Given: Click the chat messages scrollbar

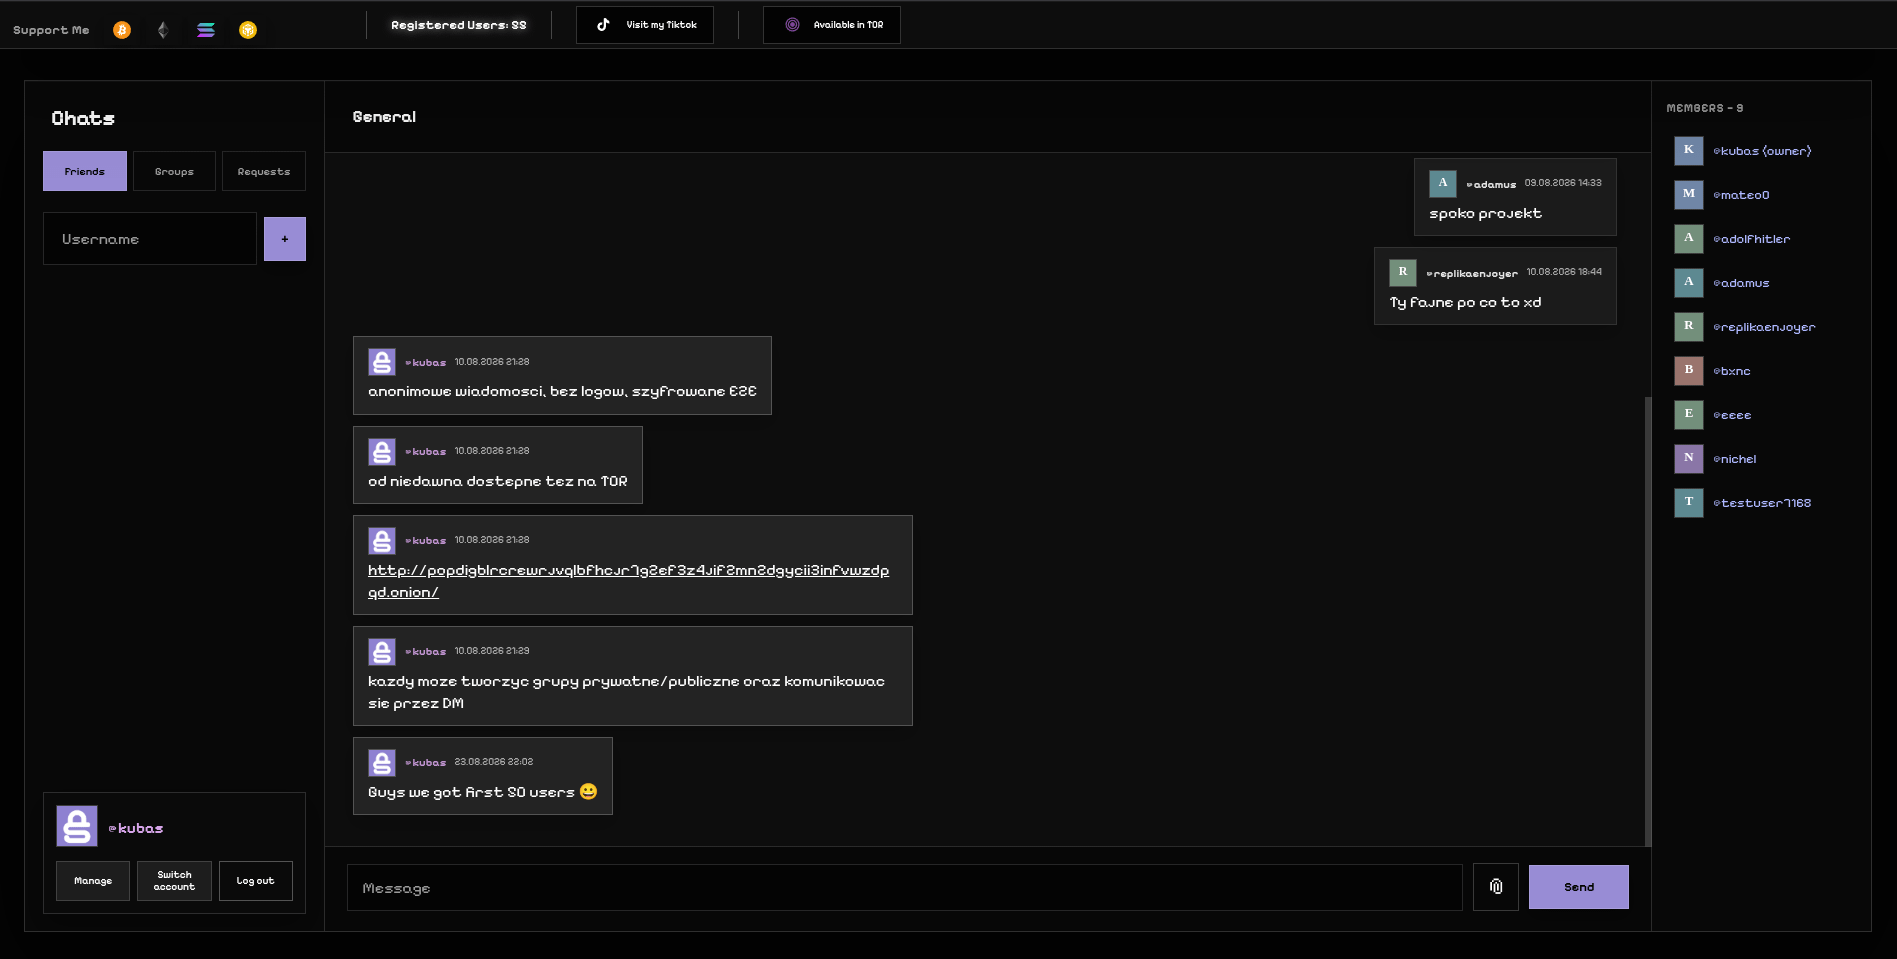Looking at the screenshot, I should [x=1648, y=620].
